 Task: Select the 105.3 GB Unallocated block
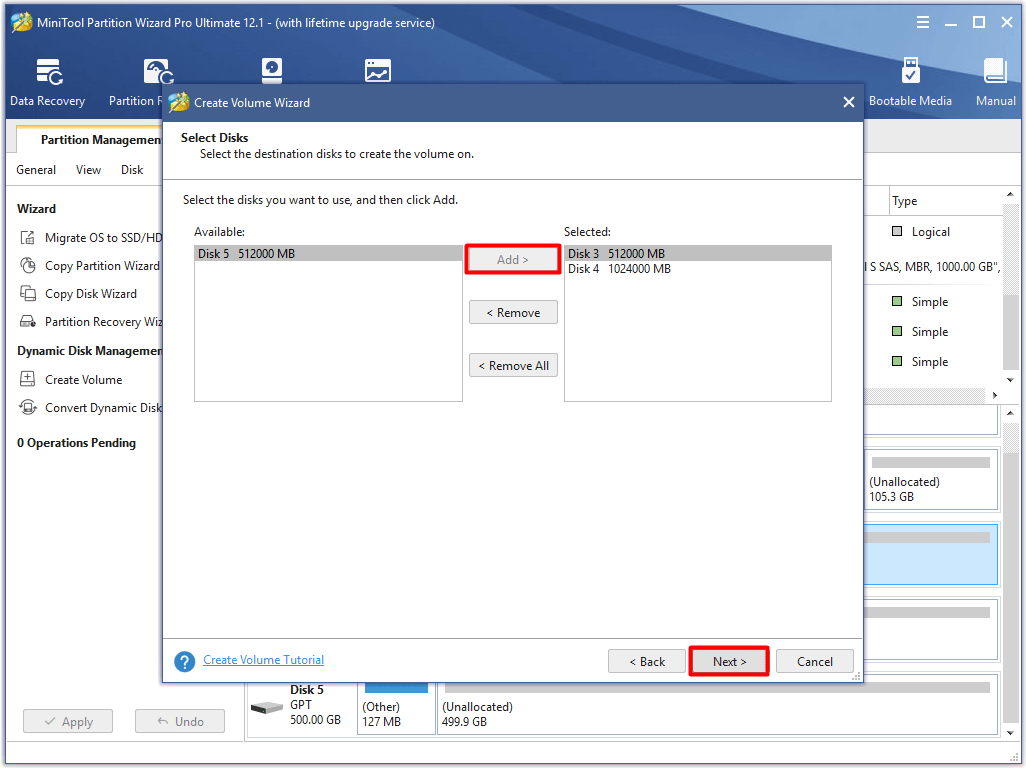tap(930, 480)
